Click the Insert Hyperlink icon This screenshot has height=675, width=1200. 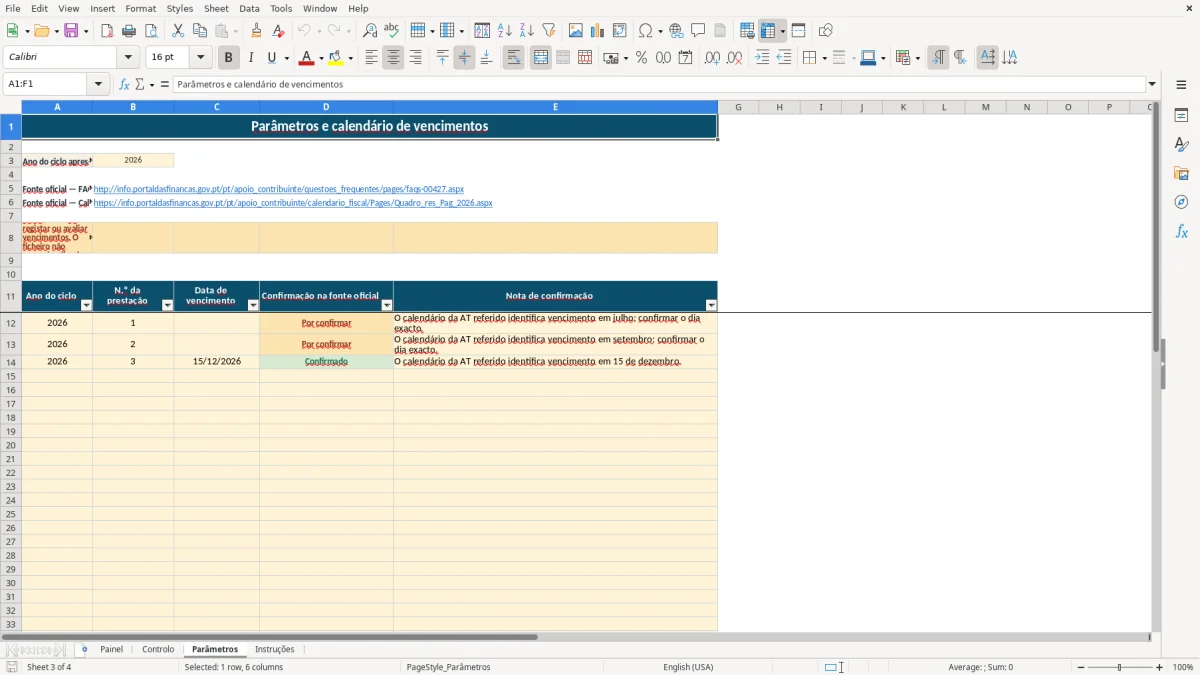677,31
